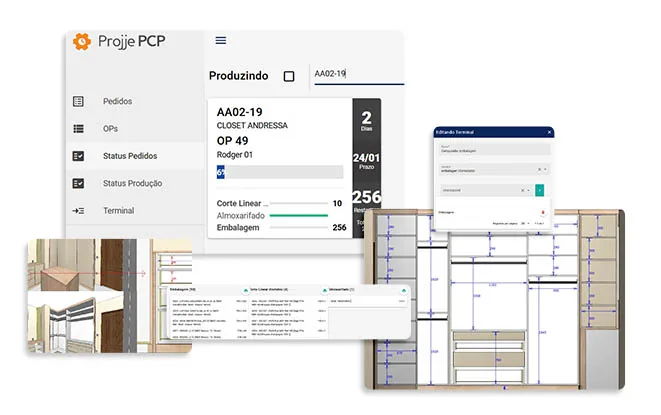Click the Projje PCP gear logo
Screen dimensions: 661x415
82,42
